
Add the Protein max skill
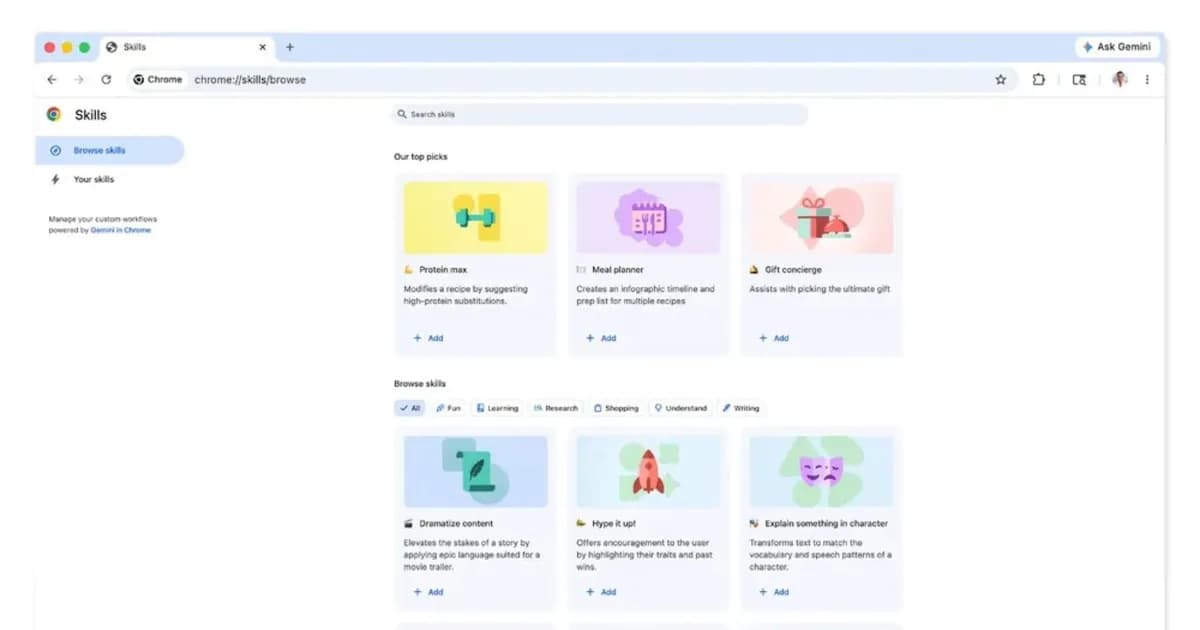point(428,338)
